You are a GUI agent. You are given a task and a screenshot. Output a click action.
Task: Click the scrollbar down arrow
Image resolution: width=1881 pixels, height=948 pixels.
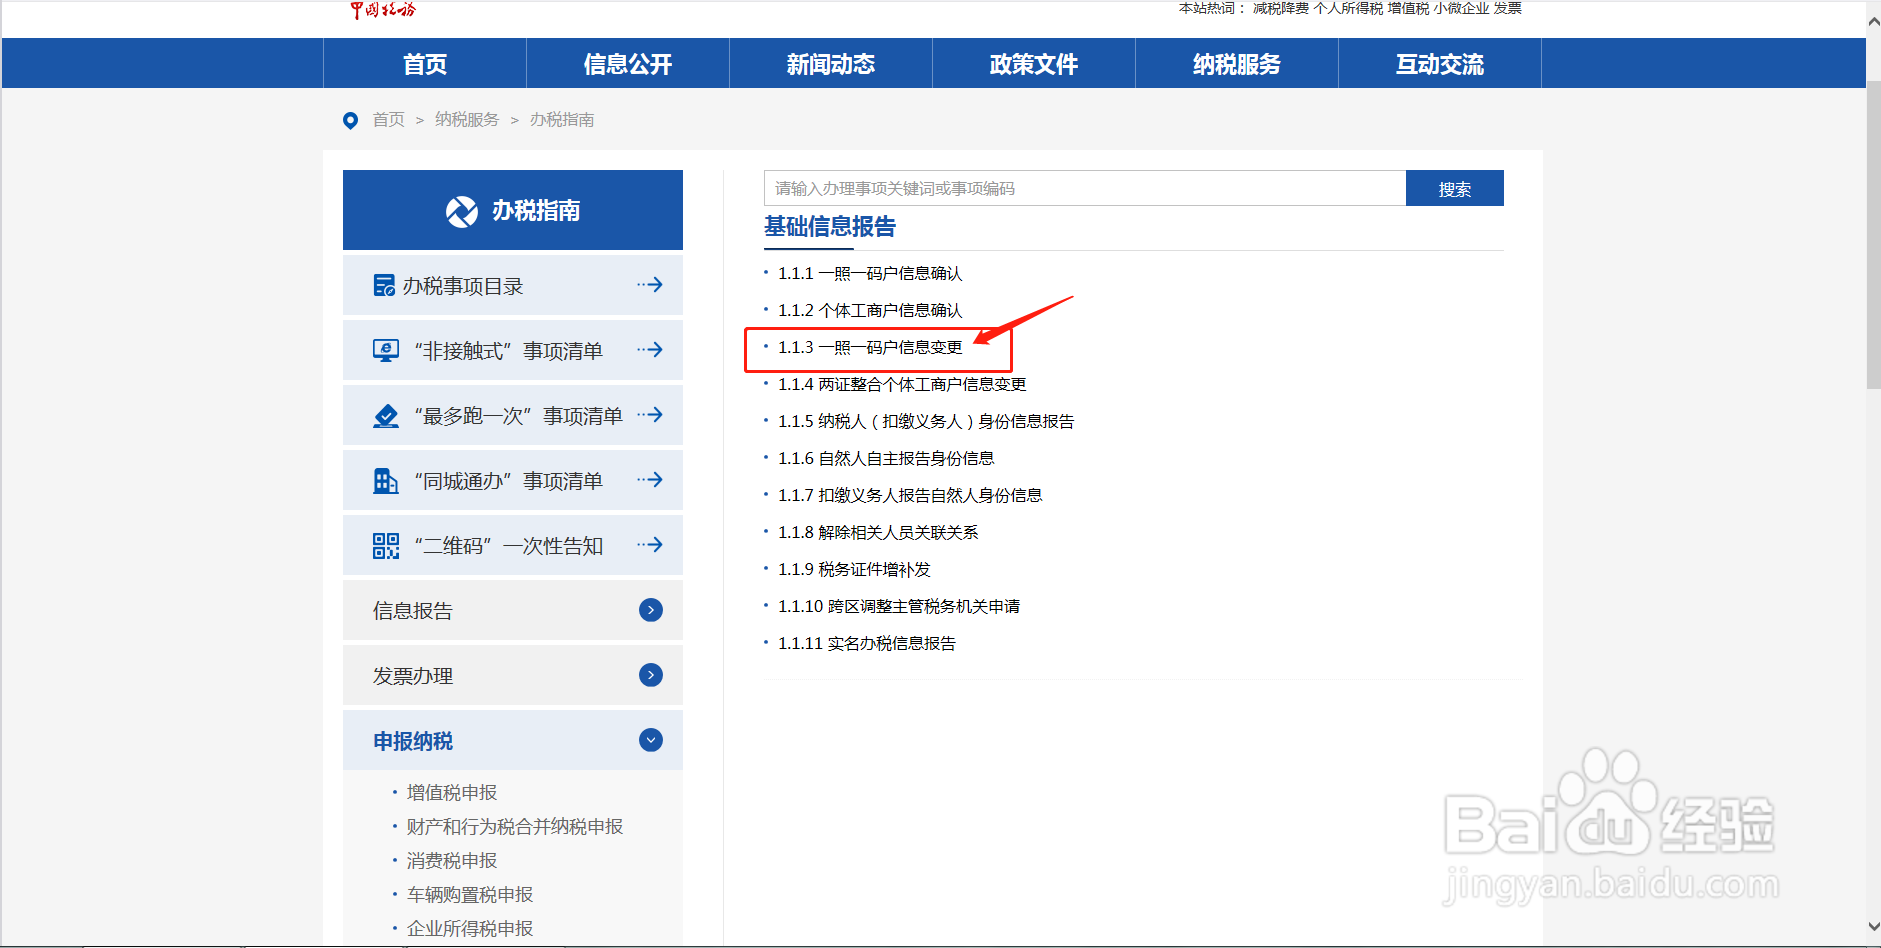[x=1873, y=927]
